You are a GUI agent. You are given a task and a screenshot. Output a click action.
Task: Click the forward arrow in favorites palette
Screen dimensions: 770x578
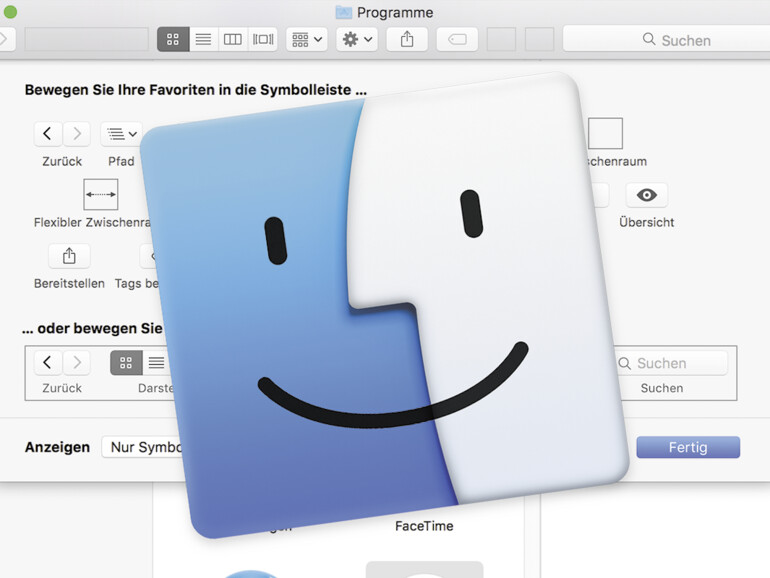point(77,134)
